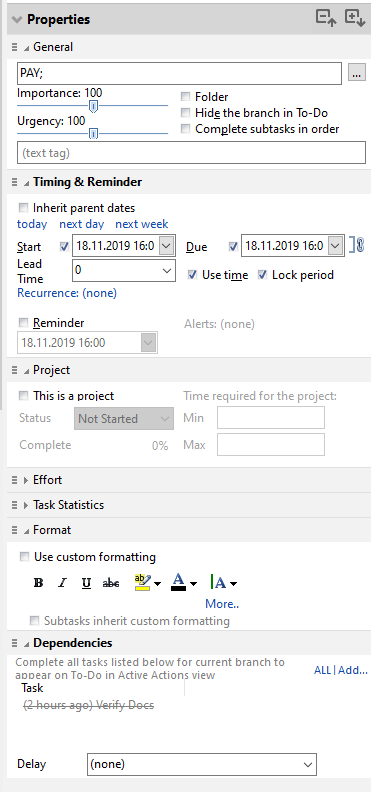
Task: Toggle Underline formatting icon
Action: tap(86, 583)
